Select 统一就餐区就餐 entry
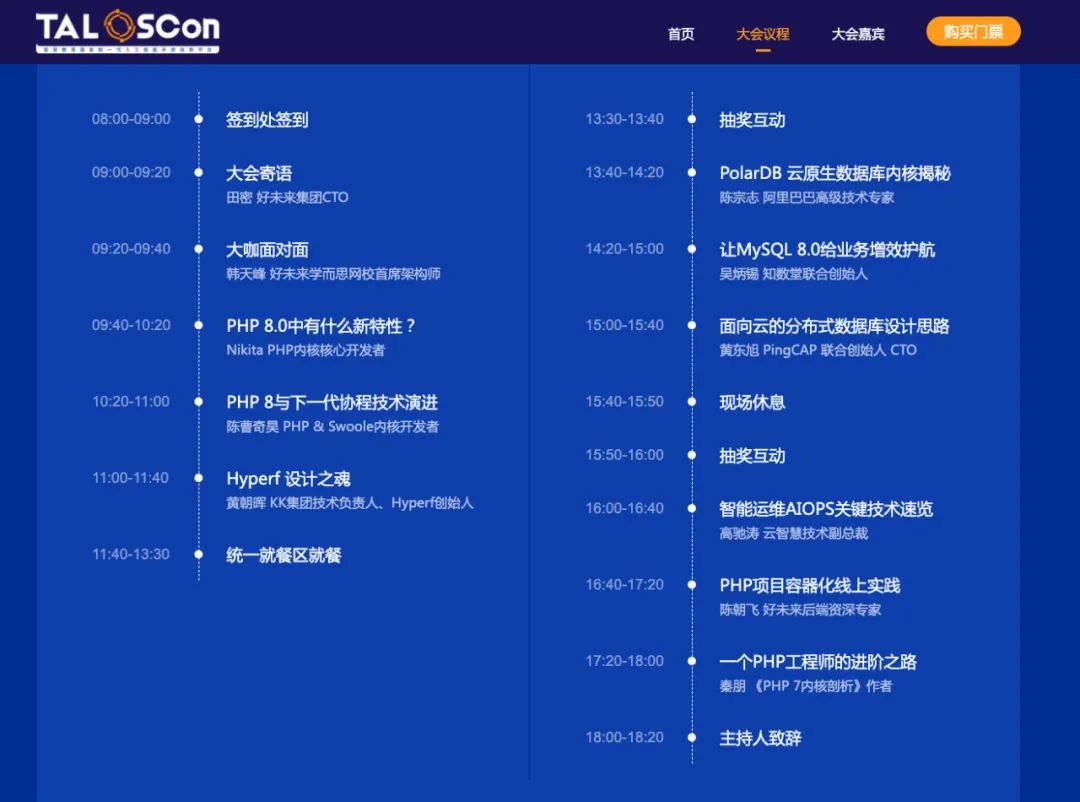Viewport: 1080px width, 802px height. click(284, 555)
